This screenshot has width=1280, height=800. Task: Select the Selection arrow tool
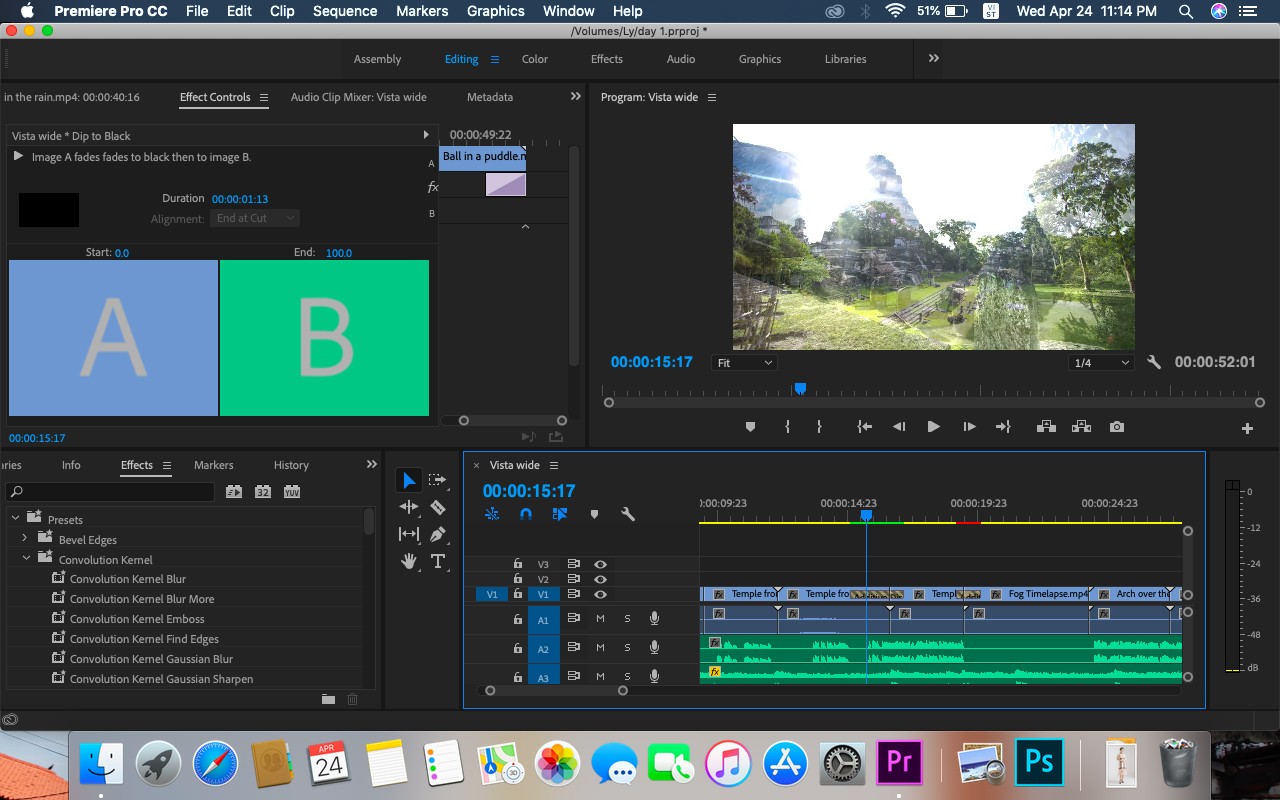[409, 481]
